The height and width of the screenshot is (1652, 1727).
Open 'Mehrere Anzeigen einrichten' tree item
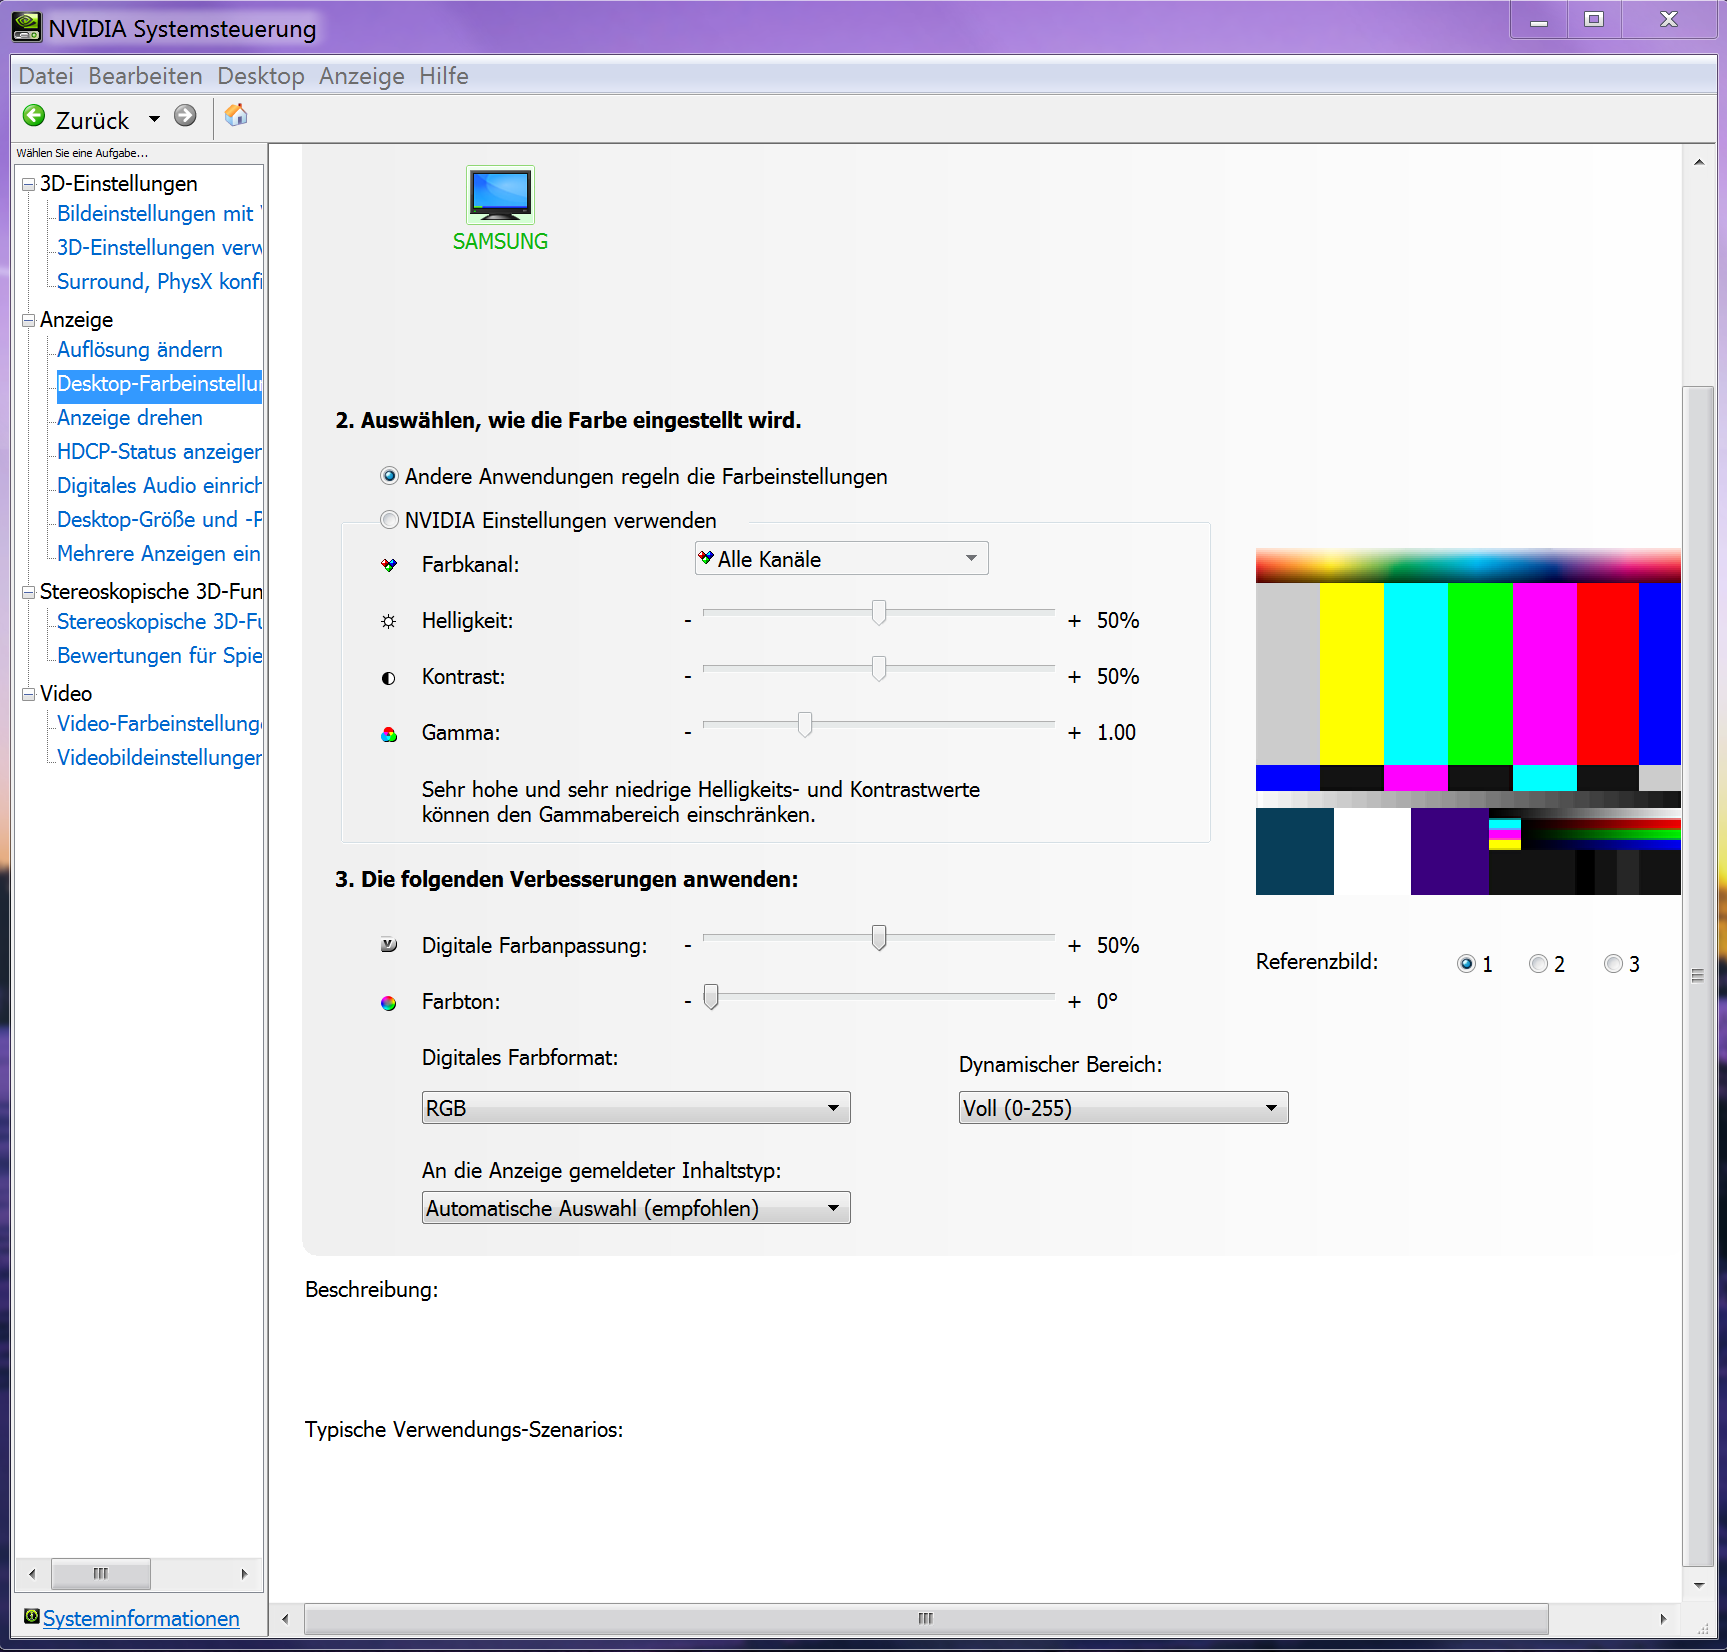point(159,554)
